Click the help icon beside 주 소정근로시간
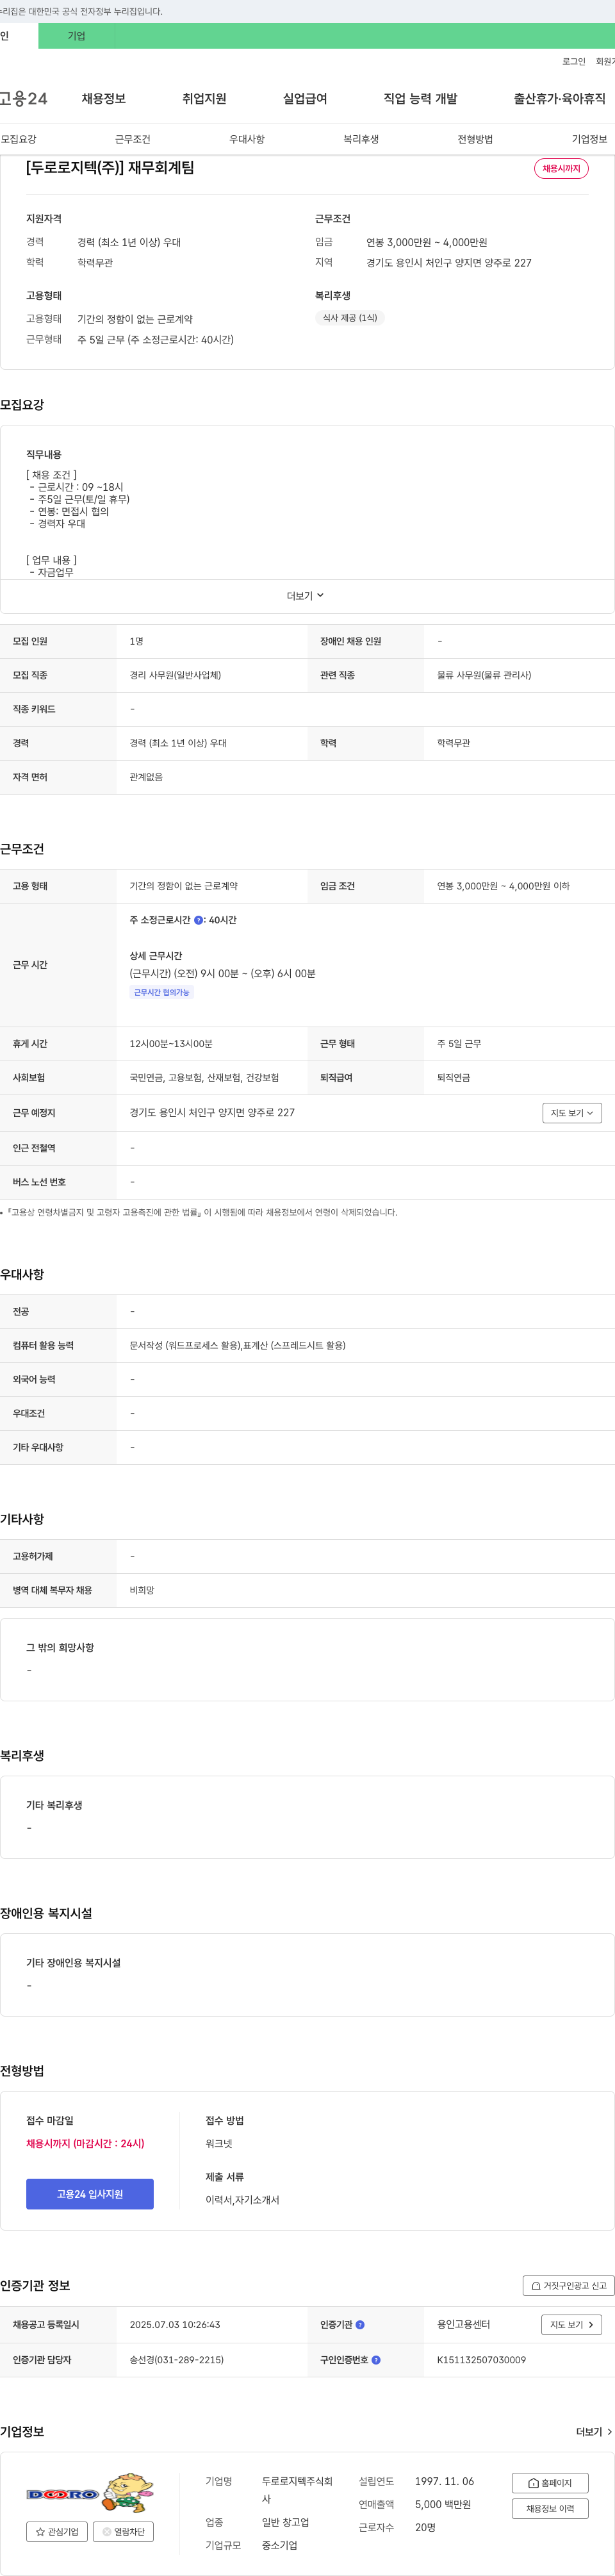The width and height of the screenshot is (615, 2576). click(x=198, y=920)
